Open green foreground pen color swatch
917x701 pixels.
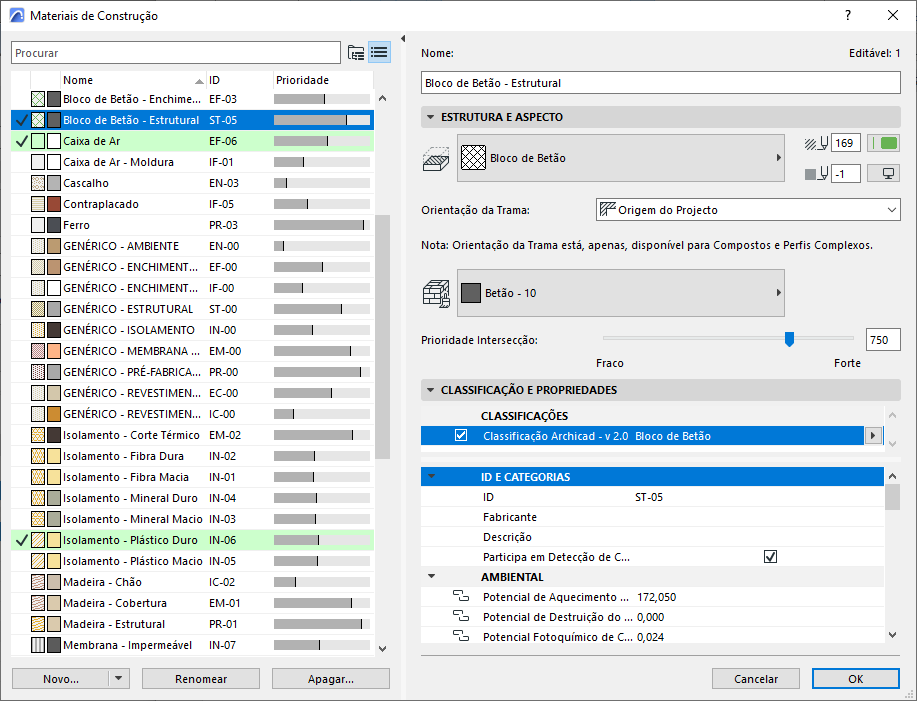883,143
